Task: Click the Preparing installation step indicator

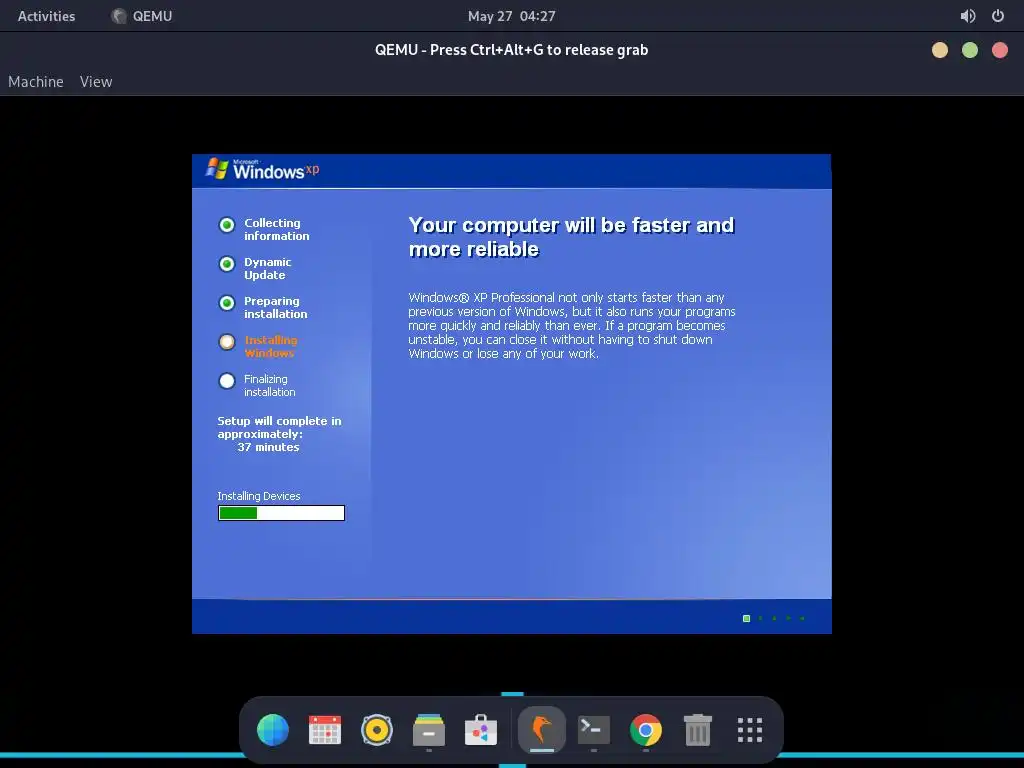Action: tap(227, 303)
